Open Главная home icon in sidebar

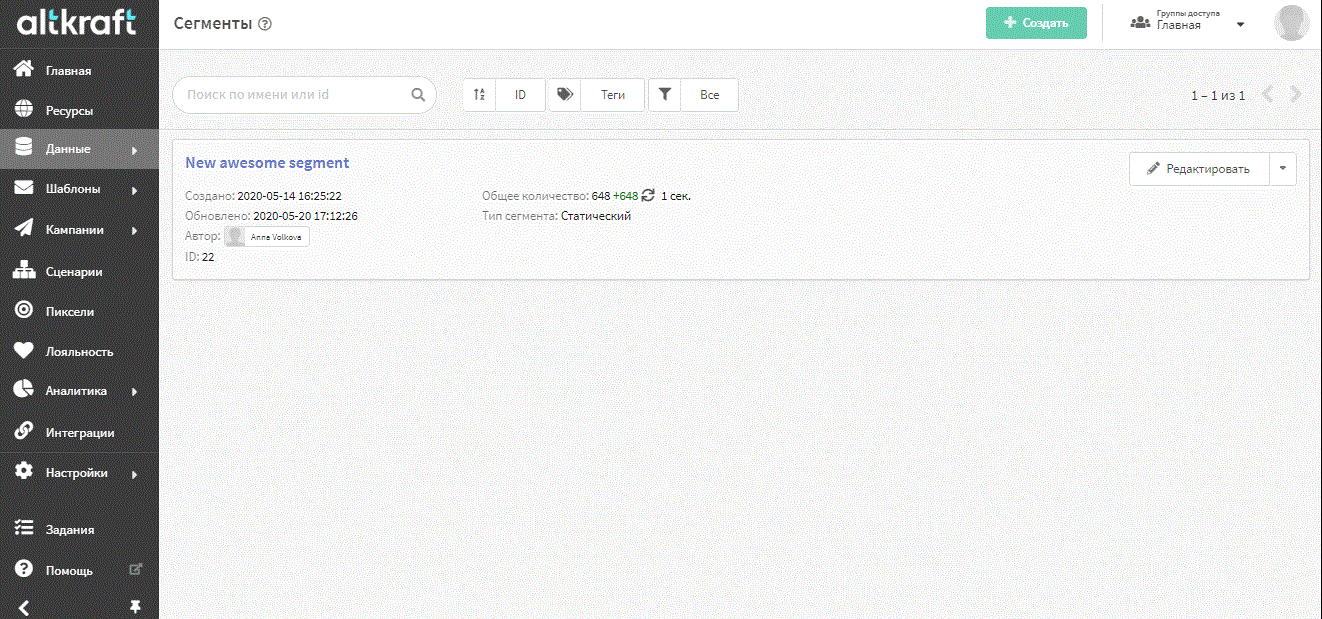(25, 70)
